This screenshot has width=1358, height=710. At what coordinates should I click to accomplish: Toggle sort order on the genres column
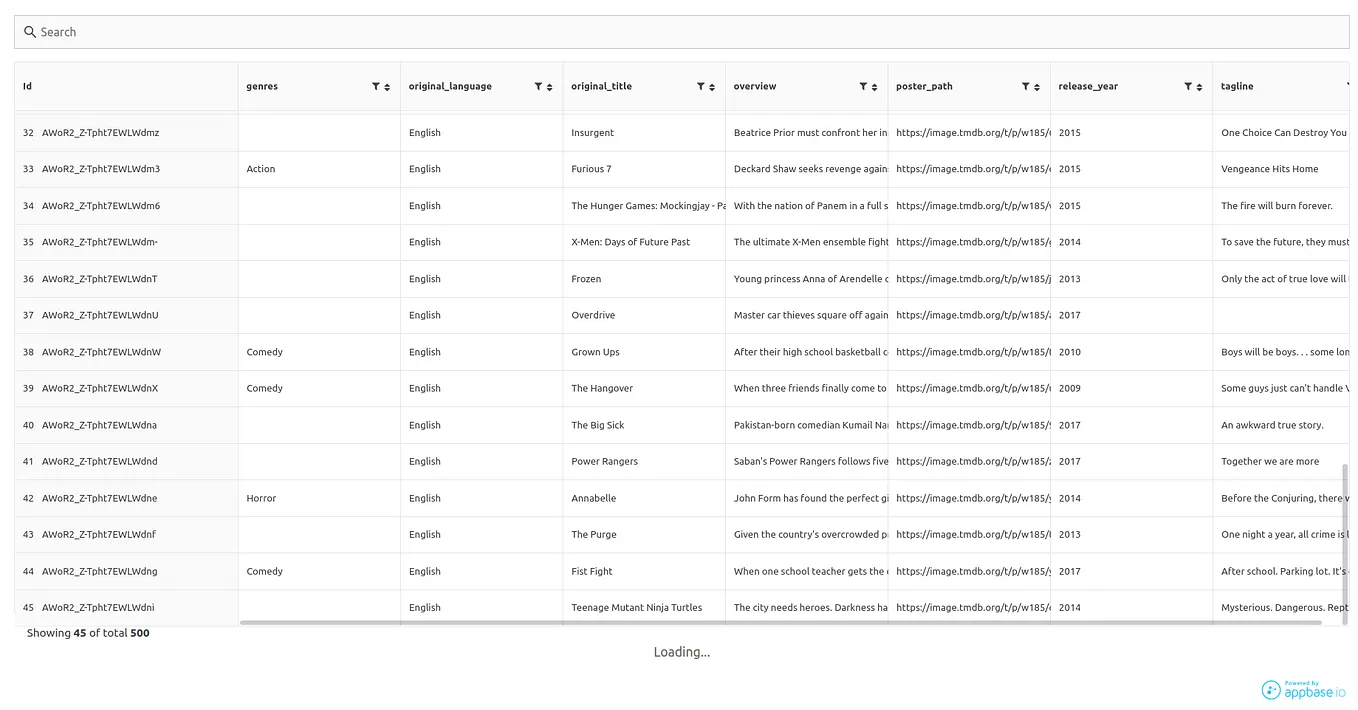387,86
